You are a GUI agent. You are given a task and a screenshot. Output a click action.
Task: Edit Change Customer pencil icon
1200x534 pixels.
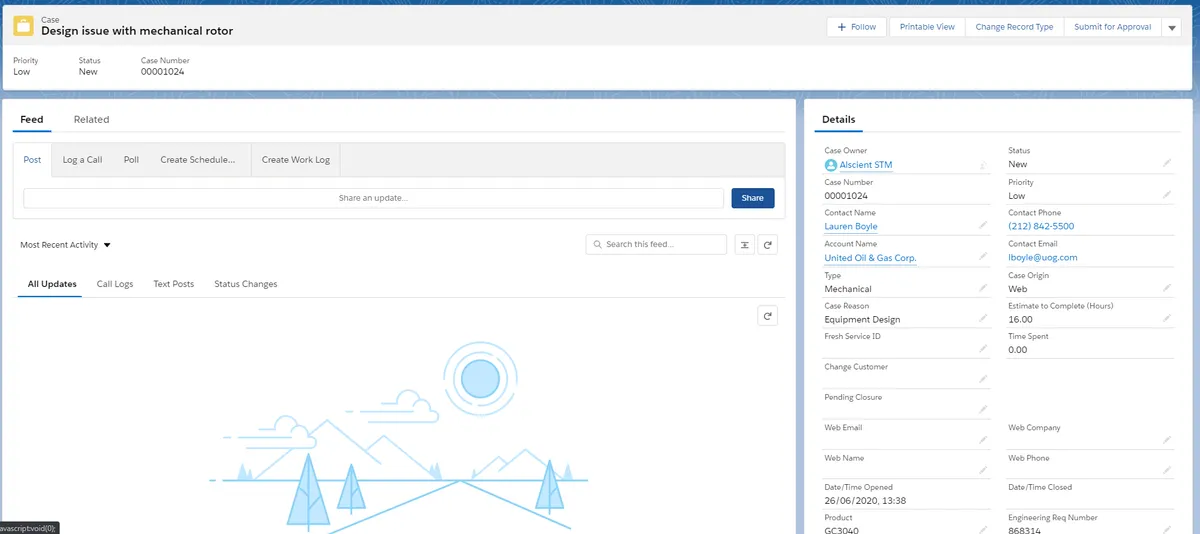coord(983,379)
